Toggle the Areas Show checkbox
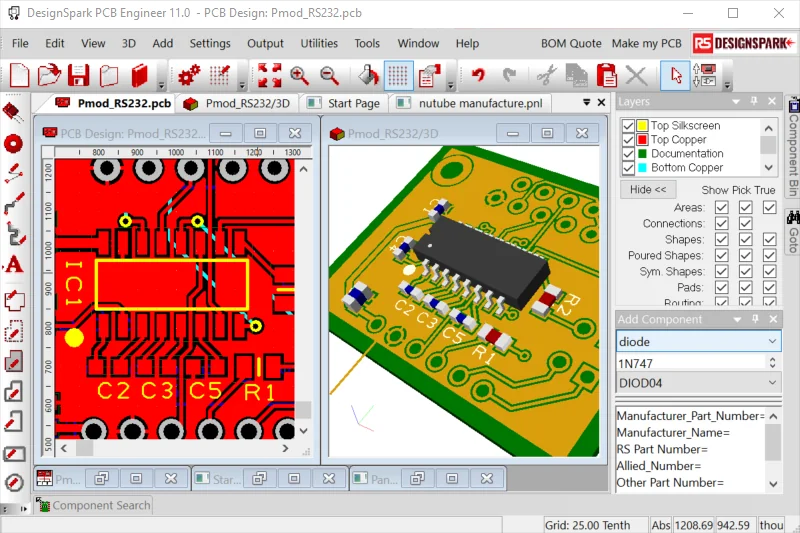 pyautogui.click(x=721, y=207)
